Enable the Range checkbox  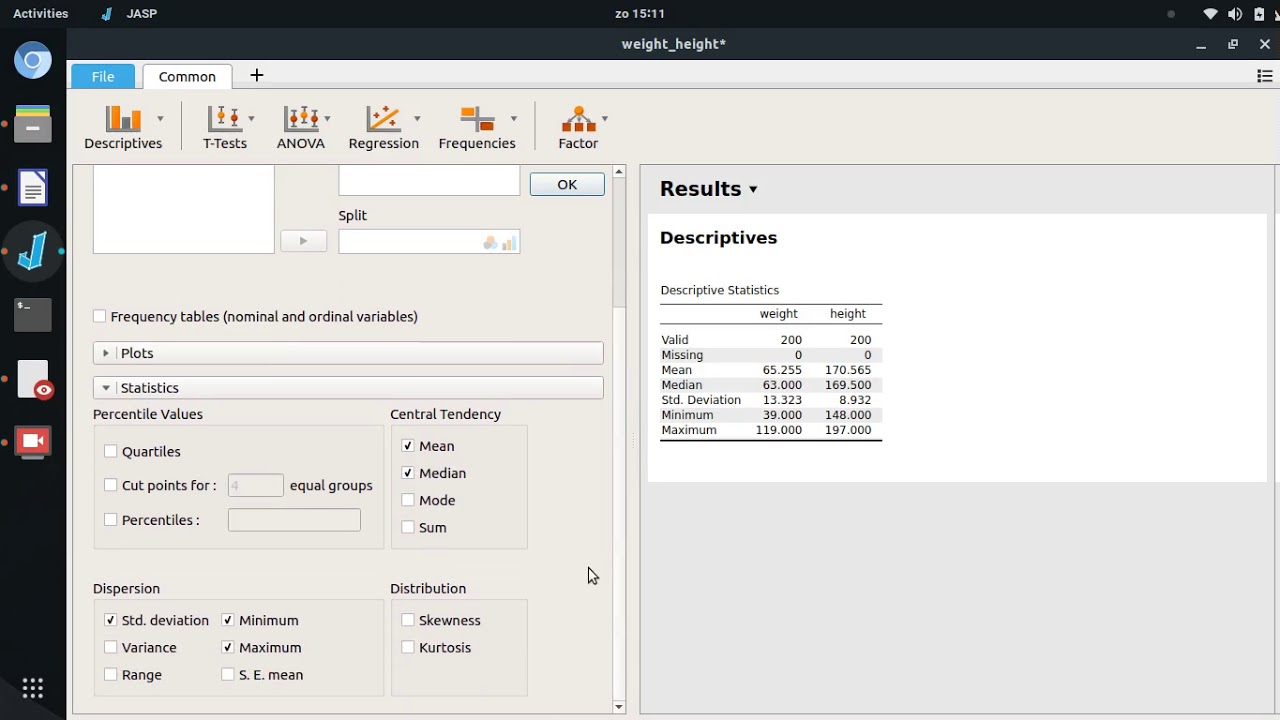[x=111, y=674]
